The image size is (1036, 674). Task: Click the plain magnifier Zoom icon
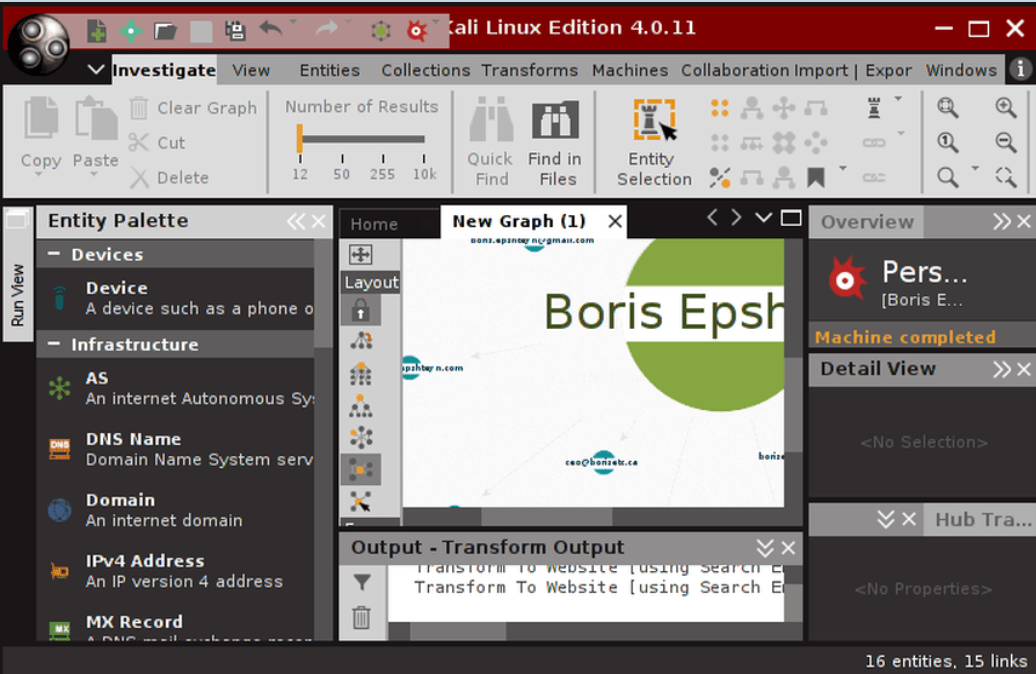[x=947, y=176]
